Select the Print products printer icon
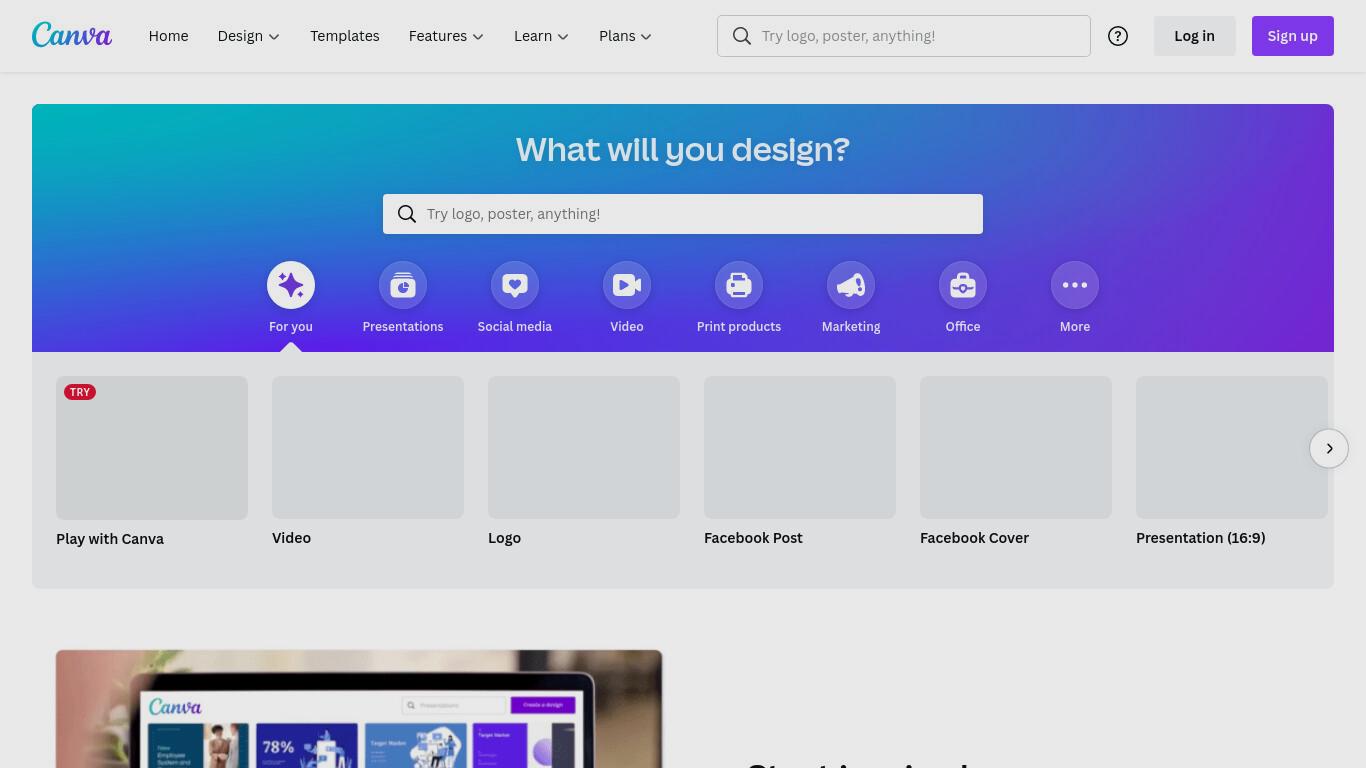 [739, 285]
